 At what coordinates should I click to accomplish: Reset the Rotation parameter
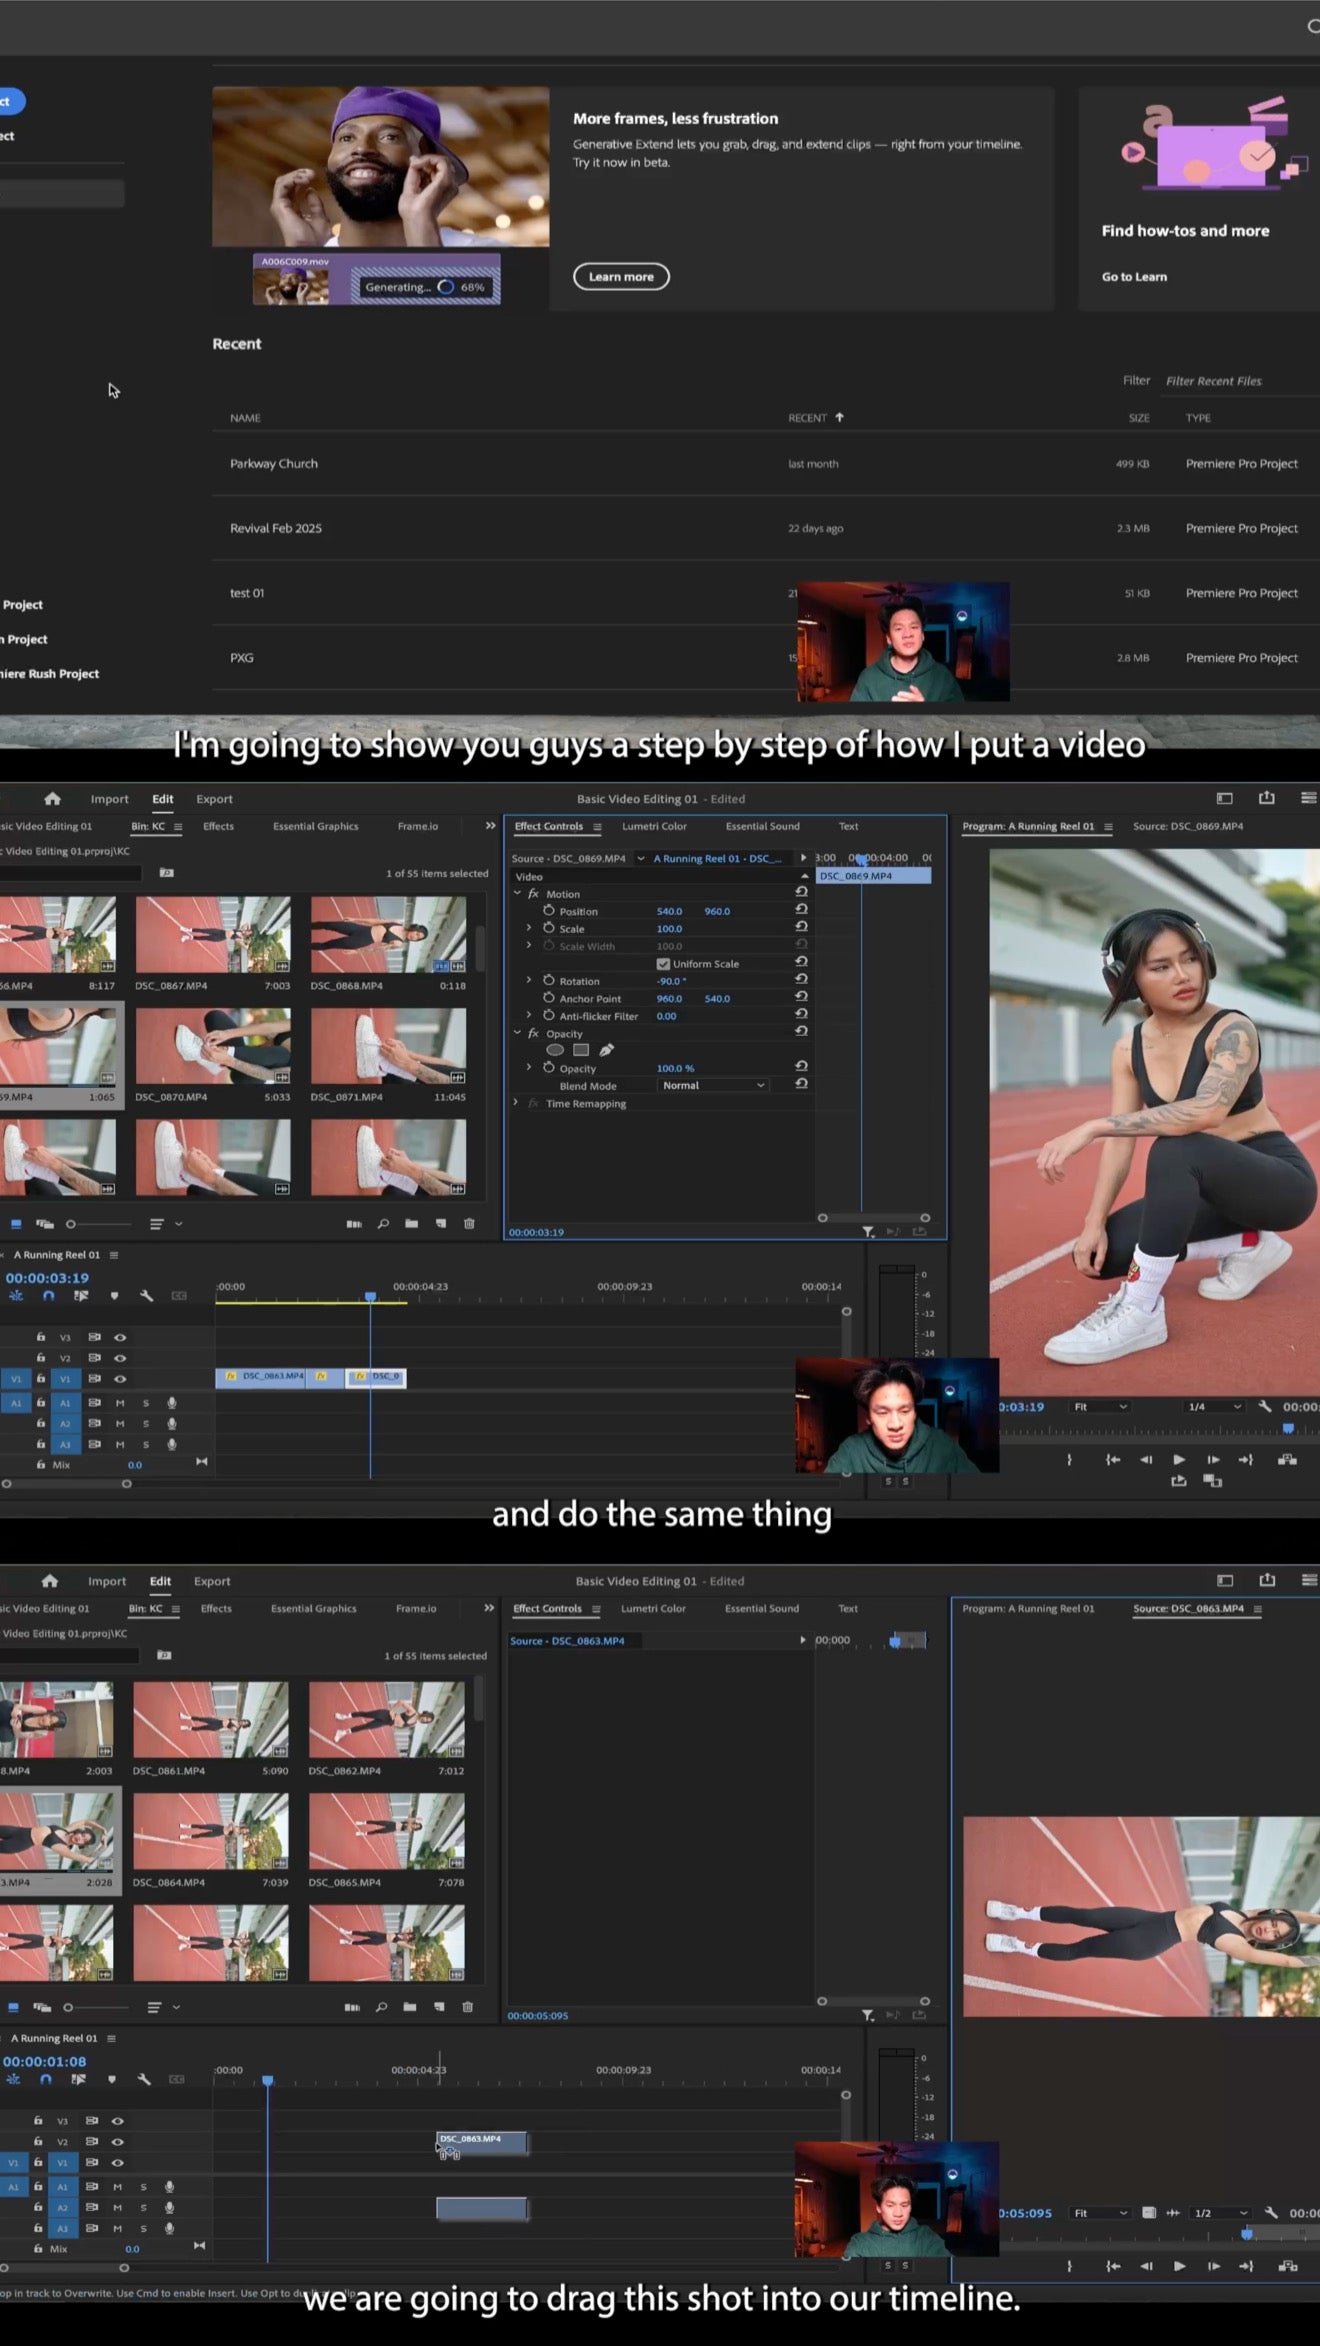point(801,980)
